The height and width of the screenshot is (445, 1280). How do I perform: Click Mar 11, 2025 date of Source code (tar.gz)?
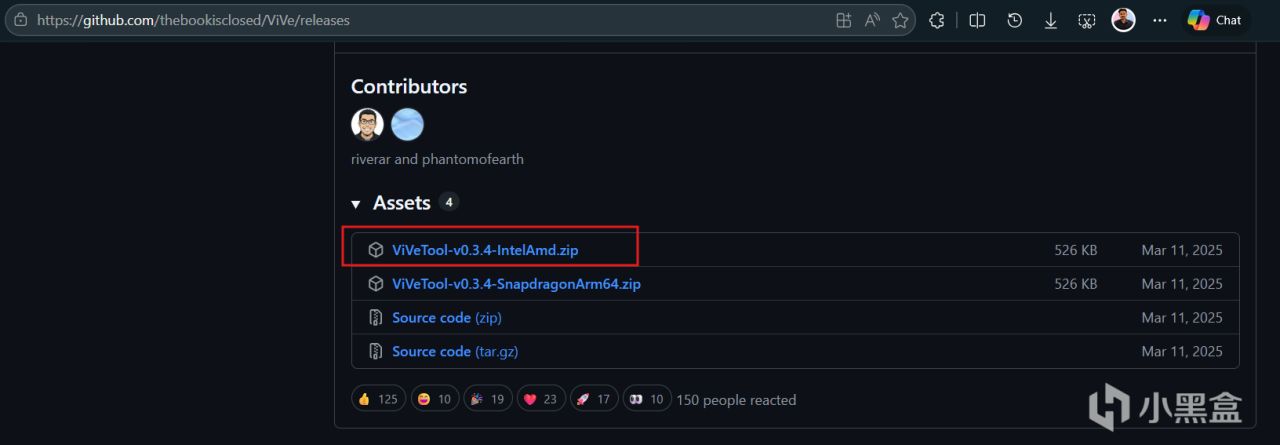pyautogui.click(x=1182, y=352)
